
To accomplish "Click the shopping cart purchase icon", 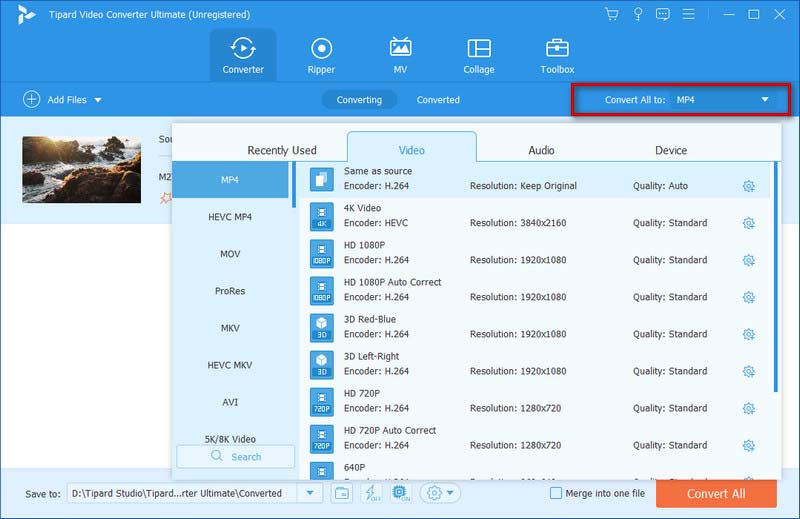I will coord(611,14).
